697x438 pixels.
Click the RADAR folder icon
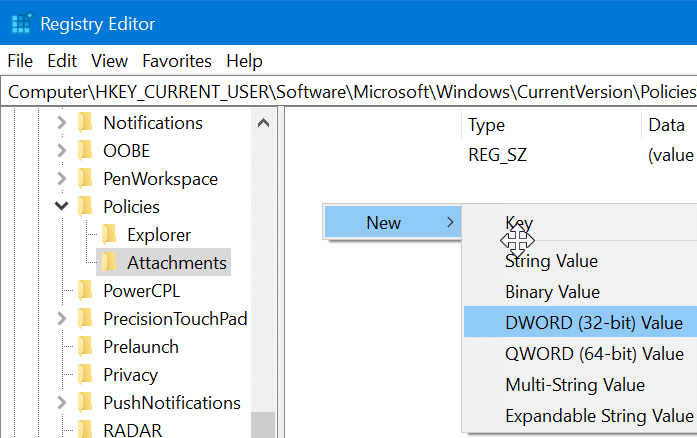[85, 429]
